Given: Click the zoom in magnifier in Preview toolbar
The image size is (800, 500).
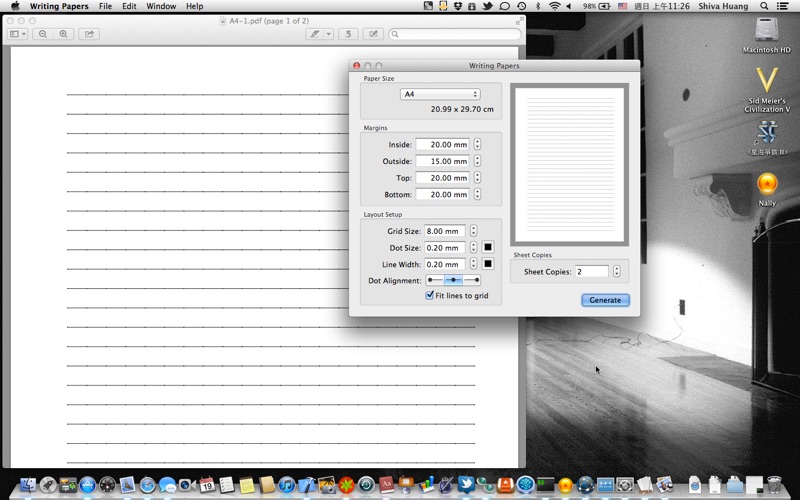Looking at the screenshot, I should pos(64,34).
